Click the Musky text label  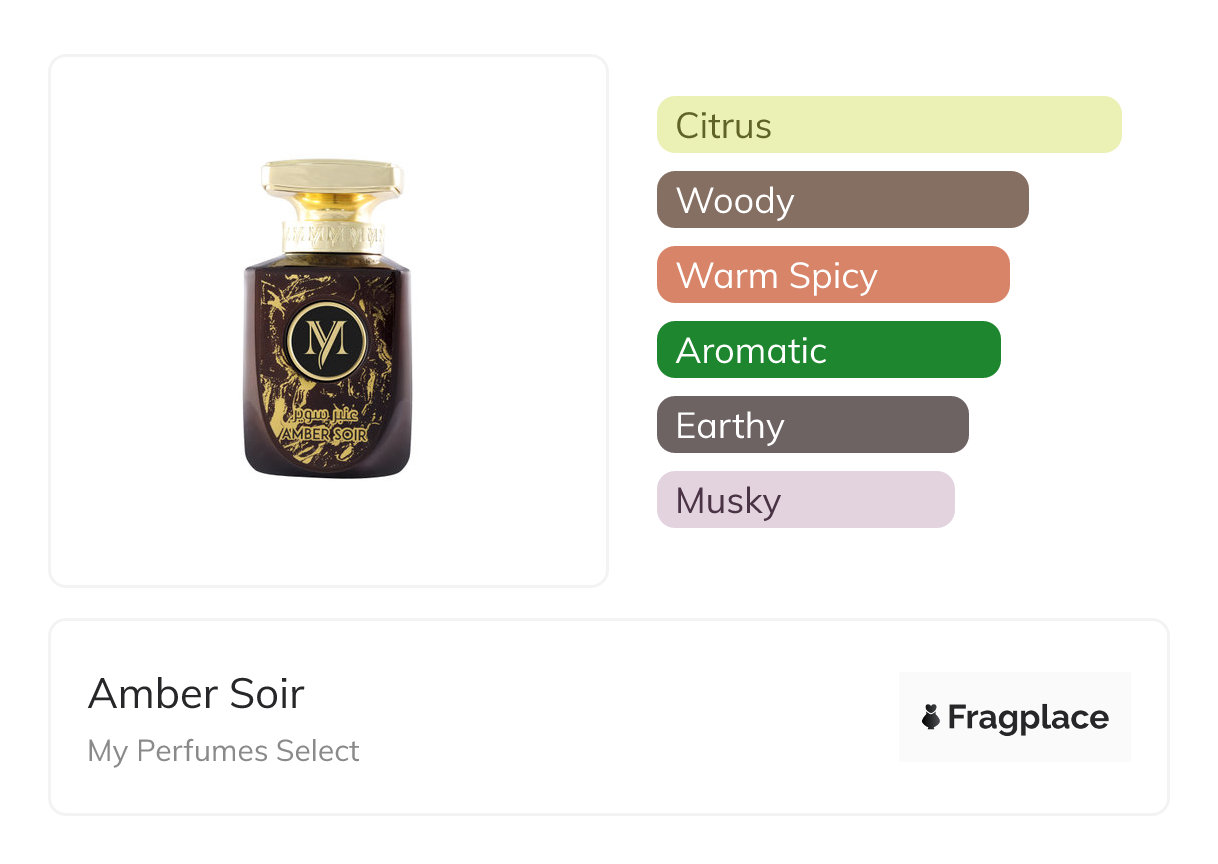pos(728,501)
